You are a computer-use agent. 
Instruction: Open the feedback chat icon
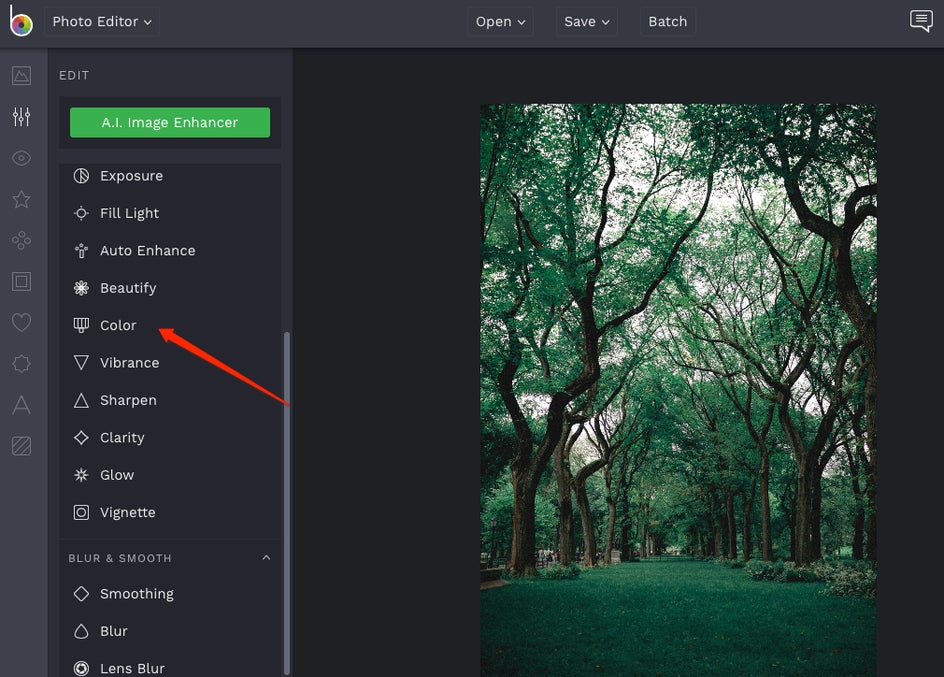point(921,21)
